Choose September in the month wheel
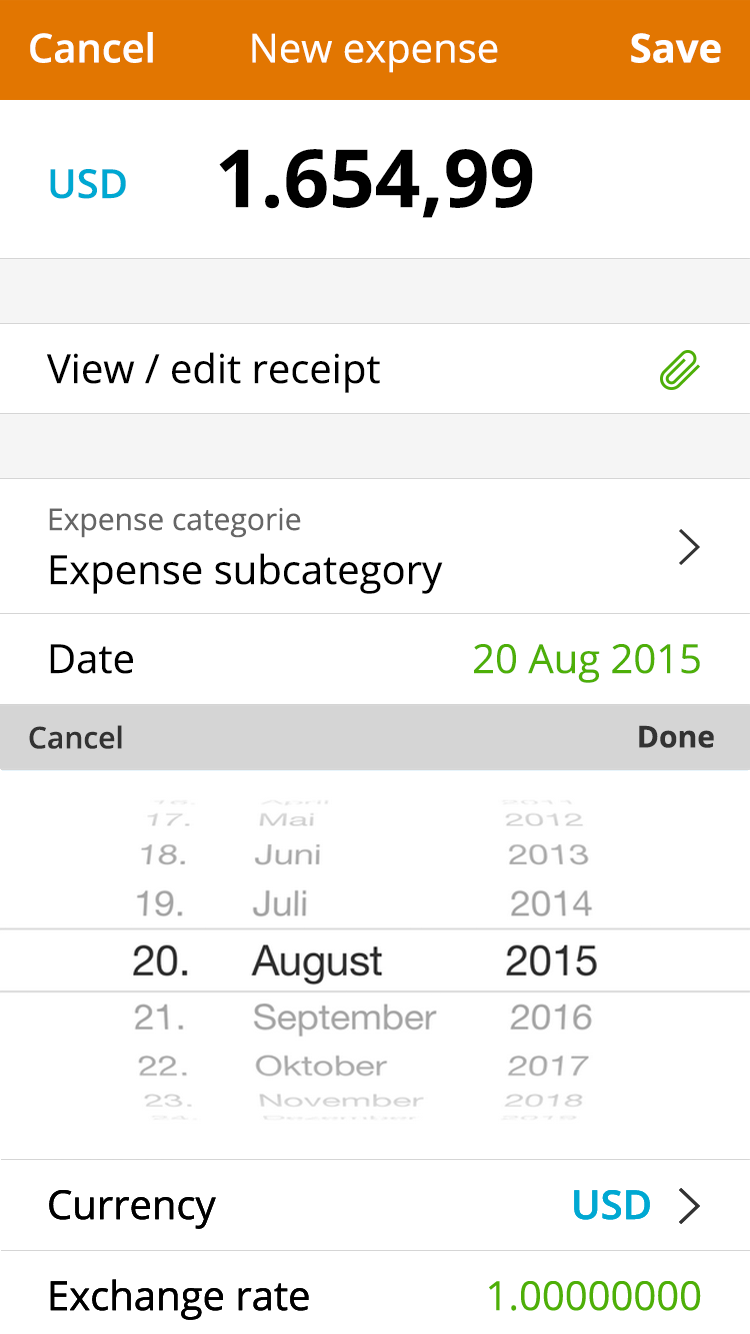750x1334 pixels. (x=345, y=1018)
